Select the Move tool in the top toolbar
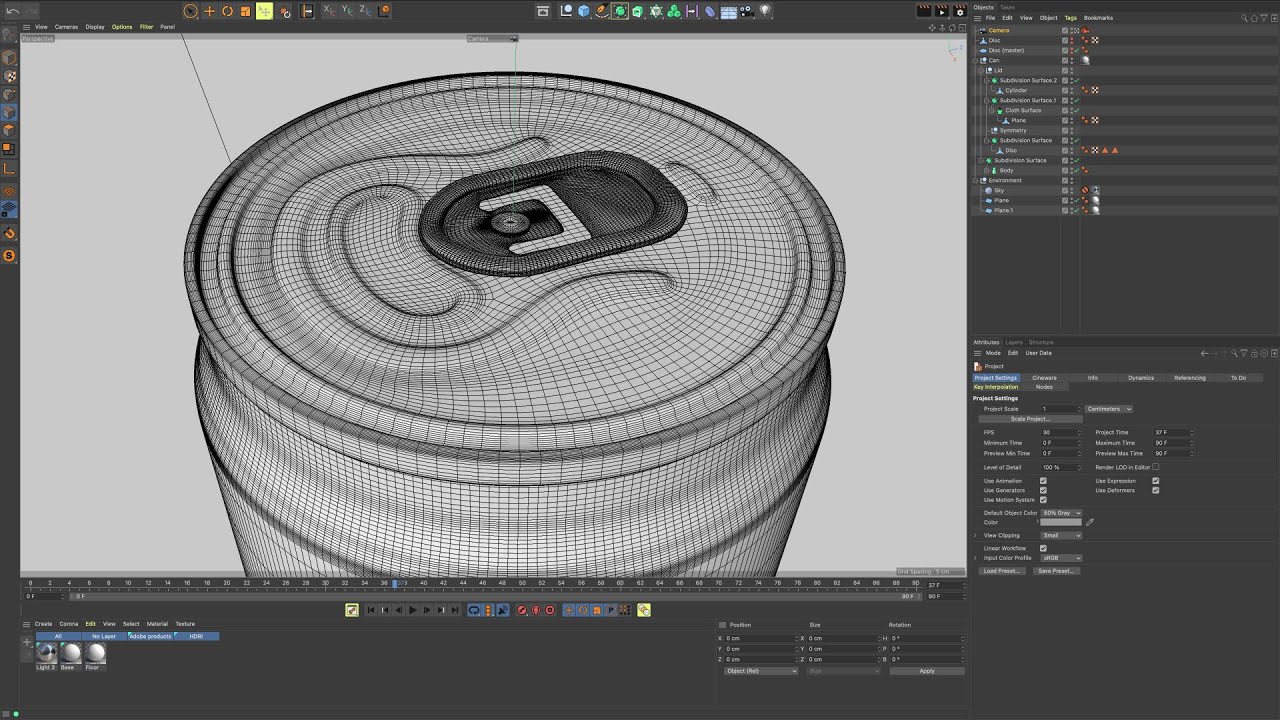 [x=209, y=11]
